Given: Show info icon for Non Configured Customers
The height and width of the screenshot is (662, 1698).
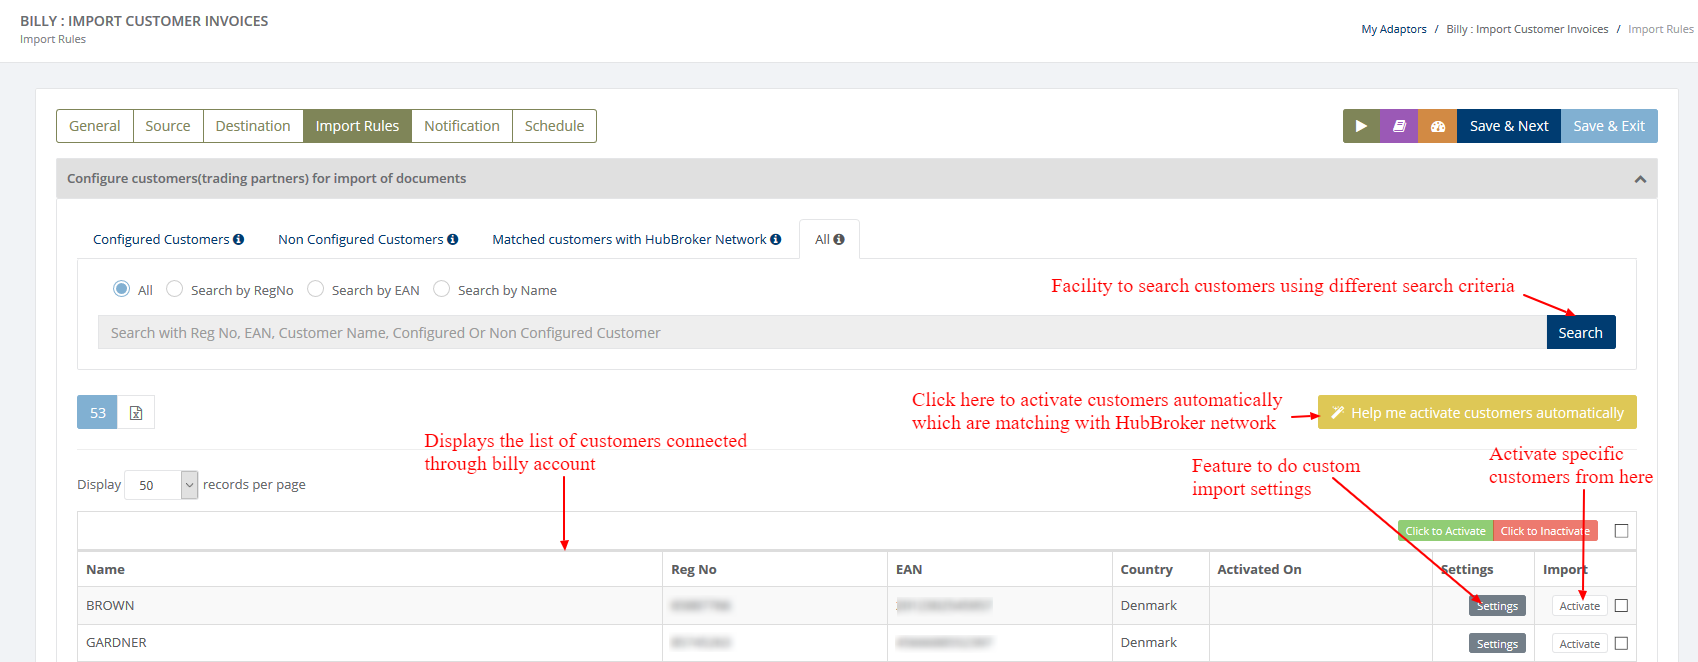Looking at the screenshot, I should click(453, 239).
